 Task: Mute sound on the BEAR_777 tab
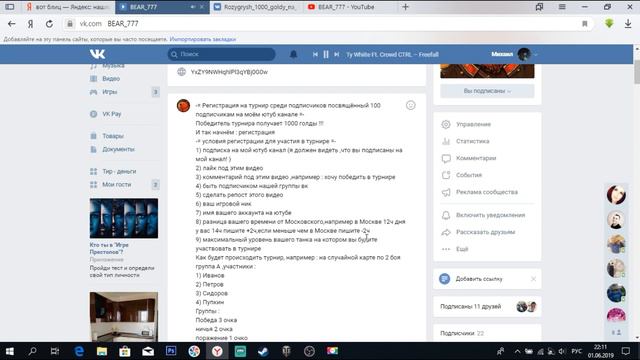(x=192, y=7)
